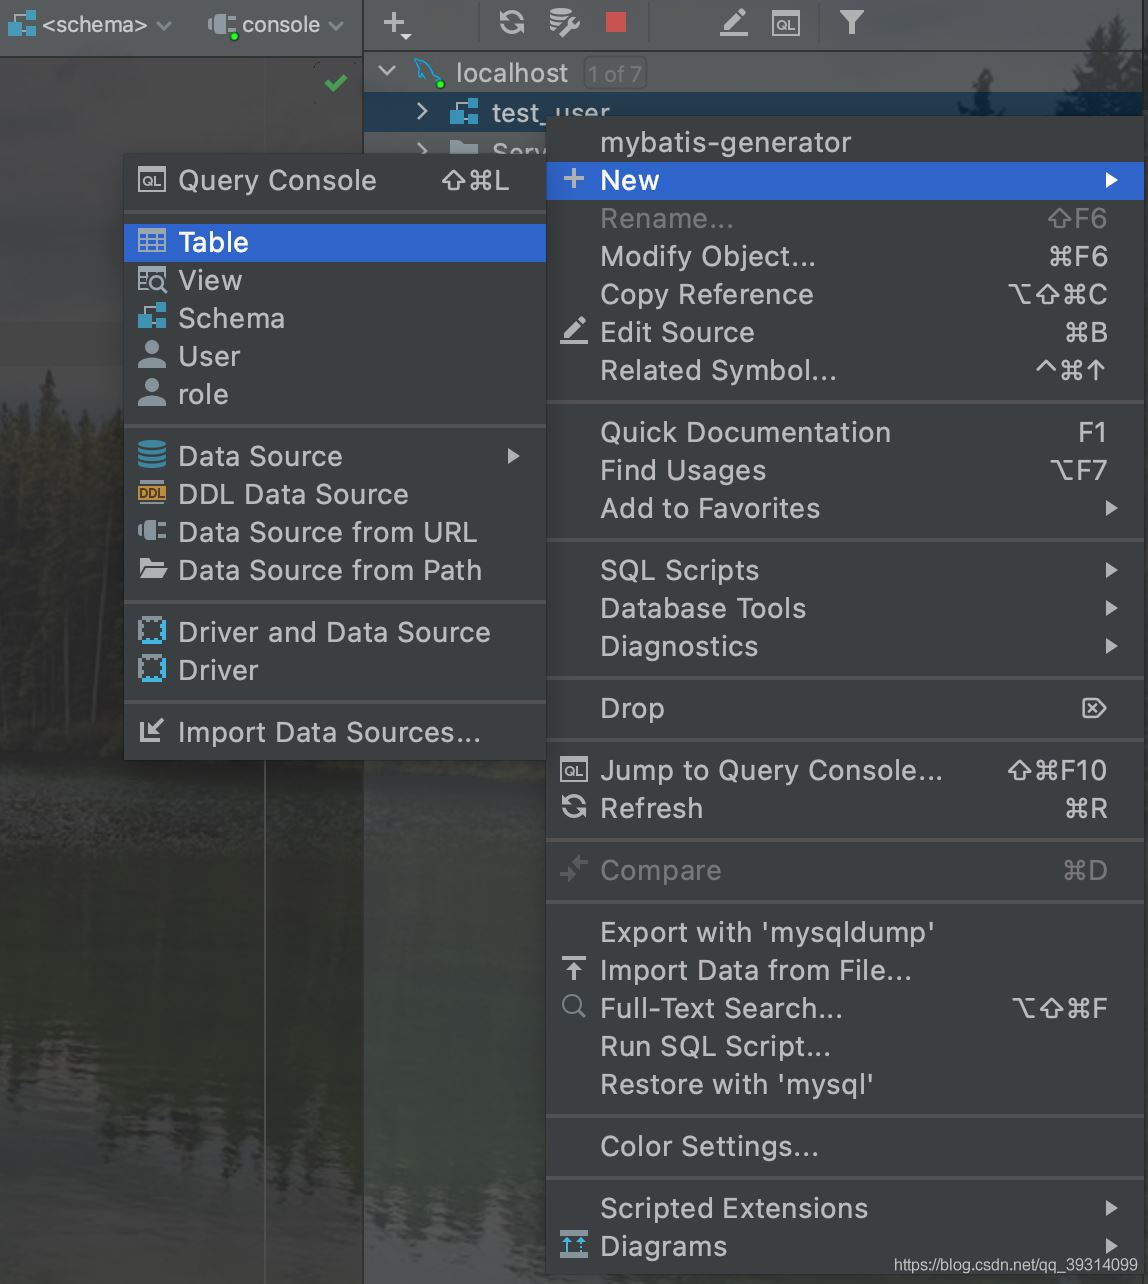Expand the test_user schema node

[422, 112]
